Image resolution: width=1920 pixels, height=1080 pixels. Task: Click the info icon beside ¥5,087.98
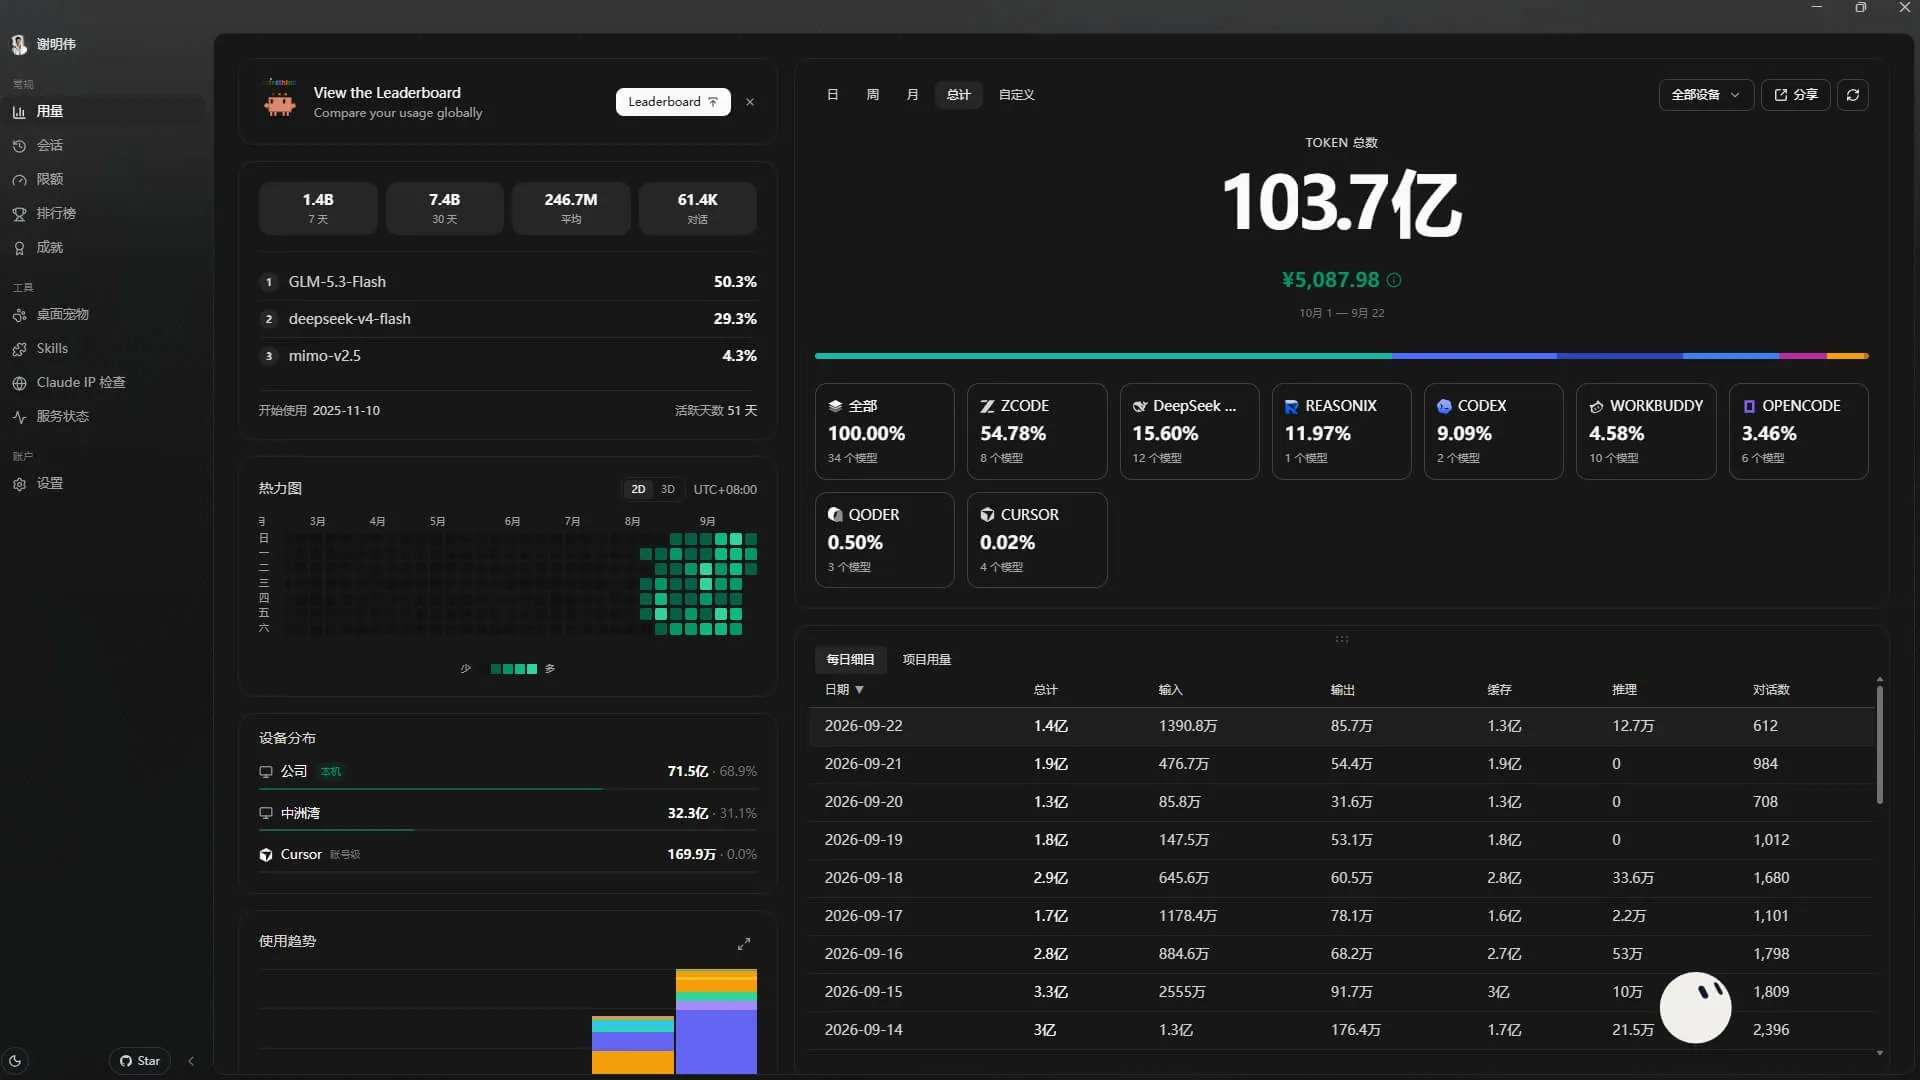click(x=1394, y=280)
